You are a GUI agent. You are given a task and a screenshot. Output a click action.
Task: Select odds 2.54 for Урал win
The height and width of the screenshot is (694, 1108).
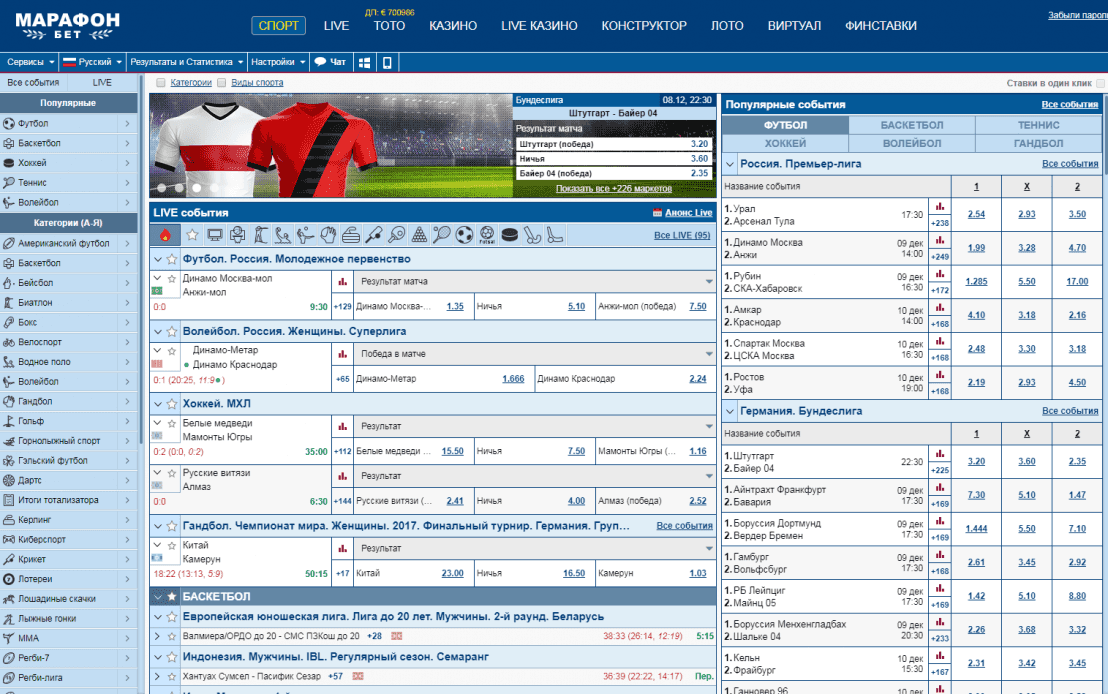coord(976,214)
